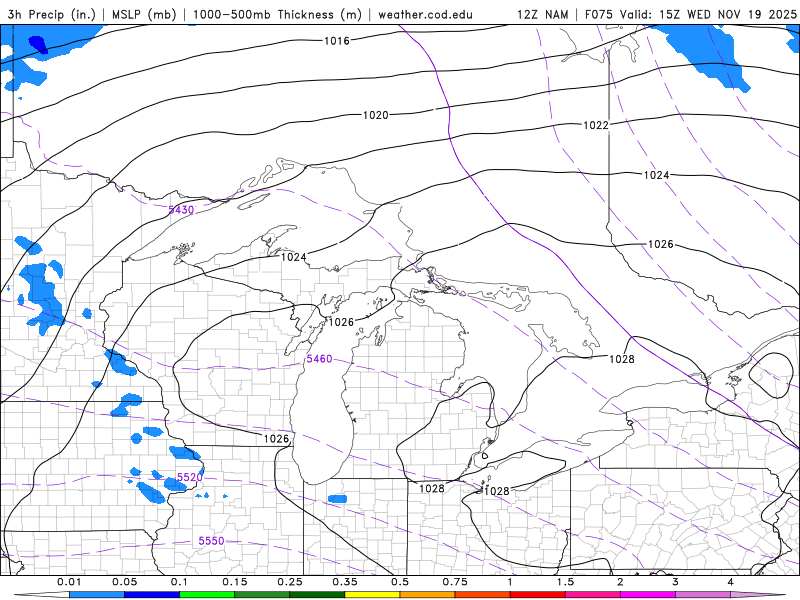Click the 4 legend value
Screen dimensions: 800x600
point(731,582)
